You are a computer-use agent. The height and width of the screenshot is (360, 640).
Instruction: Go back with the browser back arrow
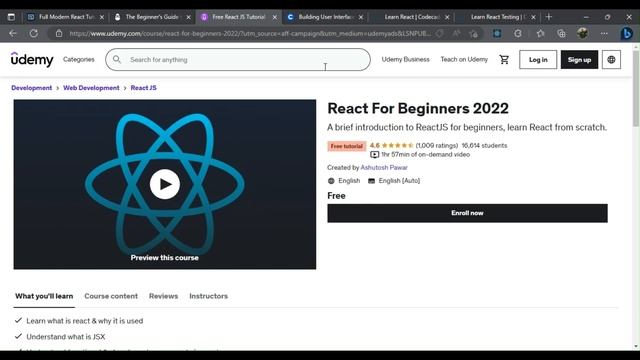(13, 33)
